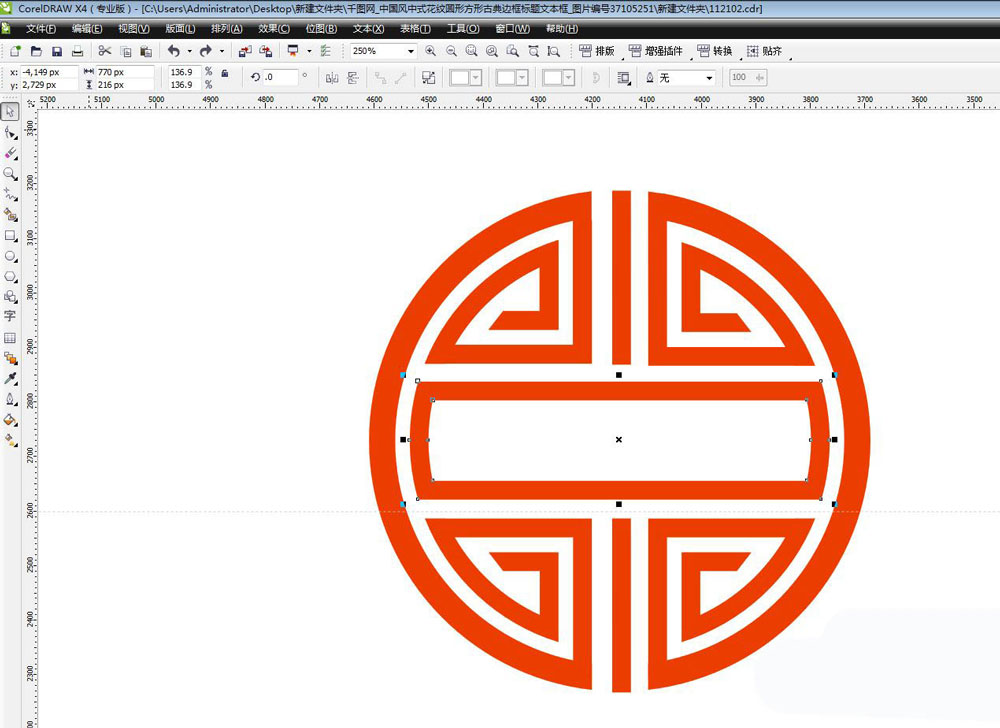1000x728 pixels.
Task: Toggle the horizontal mirror button
Action: pos(332,77)
